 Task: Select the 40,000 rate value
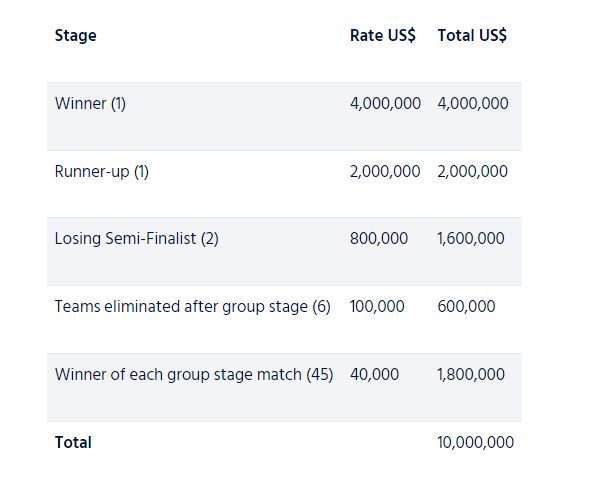pos(374,375)
